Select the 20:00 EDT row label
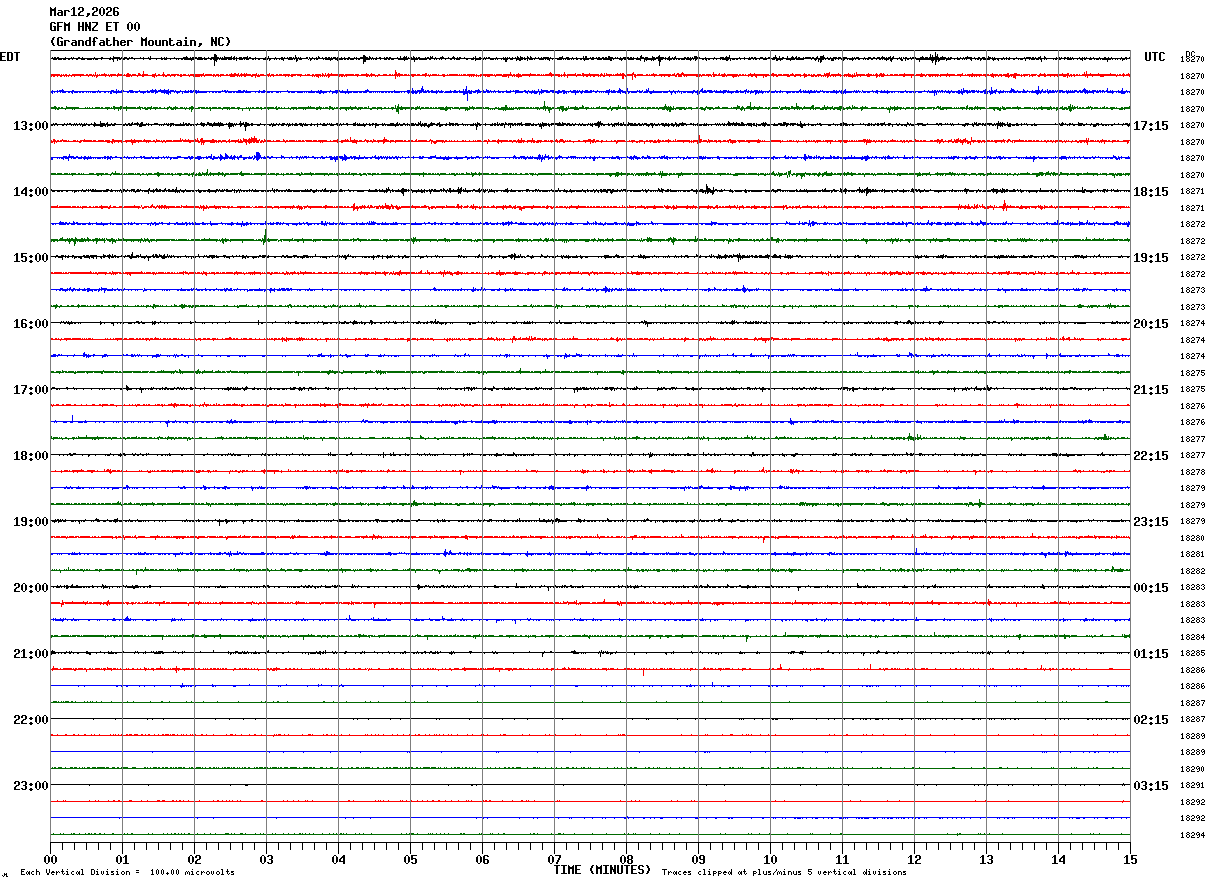Viewport: 1210px width, 886px height. (x=30, y=588)
